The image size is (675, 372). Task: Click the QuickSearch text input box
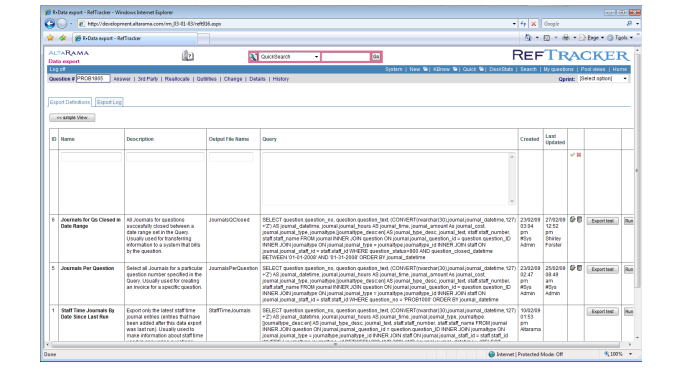pyautogui.click(x=346, y=57)
